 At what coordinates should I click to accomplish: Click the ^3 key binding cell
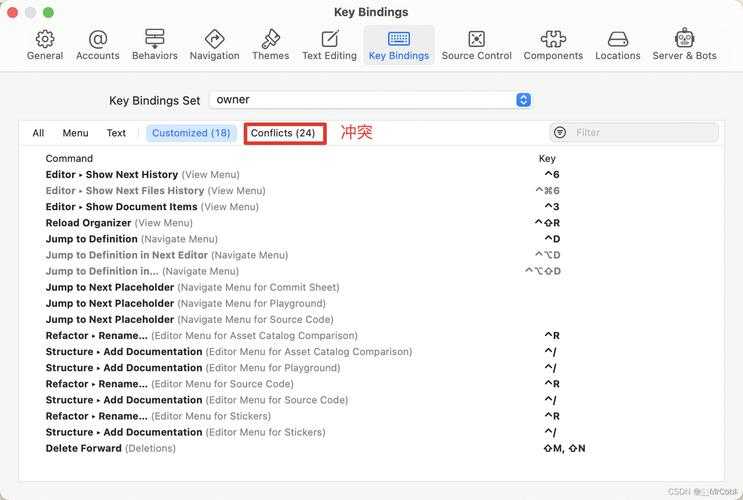pos(552,207)
